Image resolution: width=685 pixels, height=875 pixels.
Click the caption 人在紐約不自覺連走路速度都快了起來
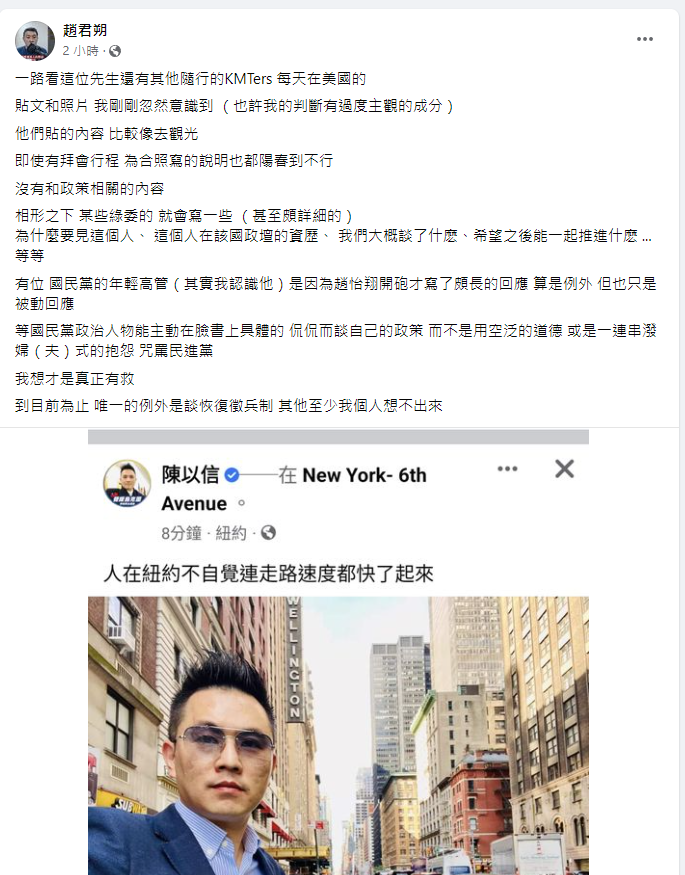coord(268,574)
